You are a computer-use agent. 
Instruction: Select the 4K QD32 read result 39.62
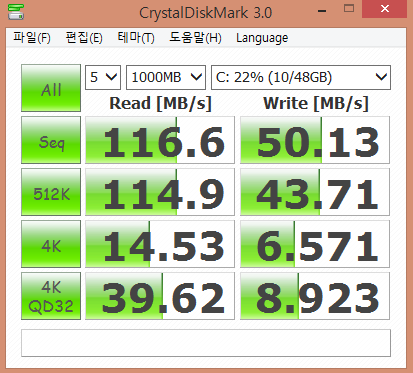tap(160, 296)
